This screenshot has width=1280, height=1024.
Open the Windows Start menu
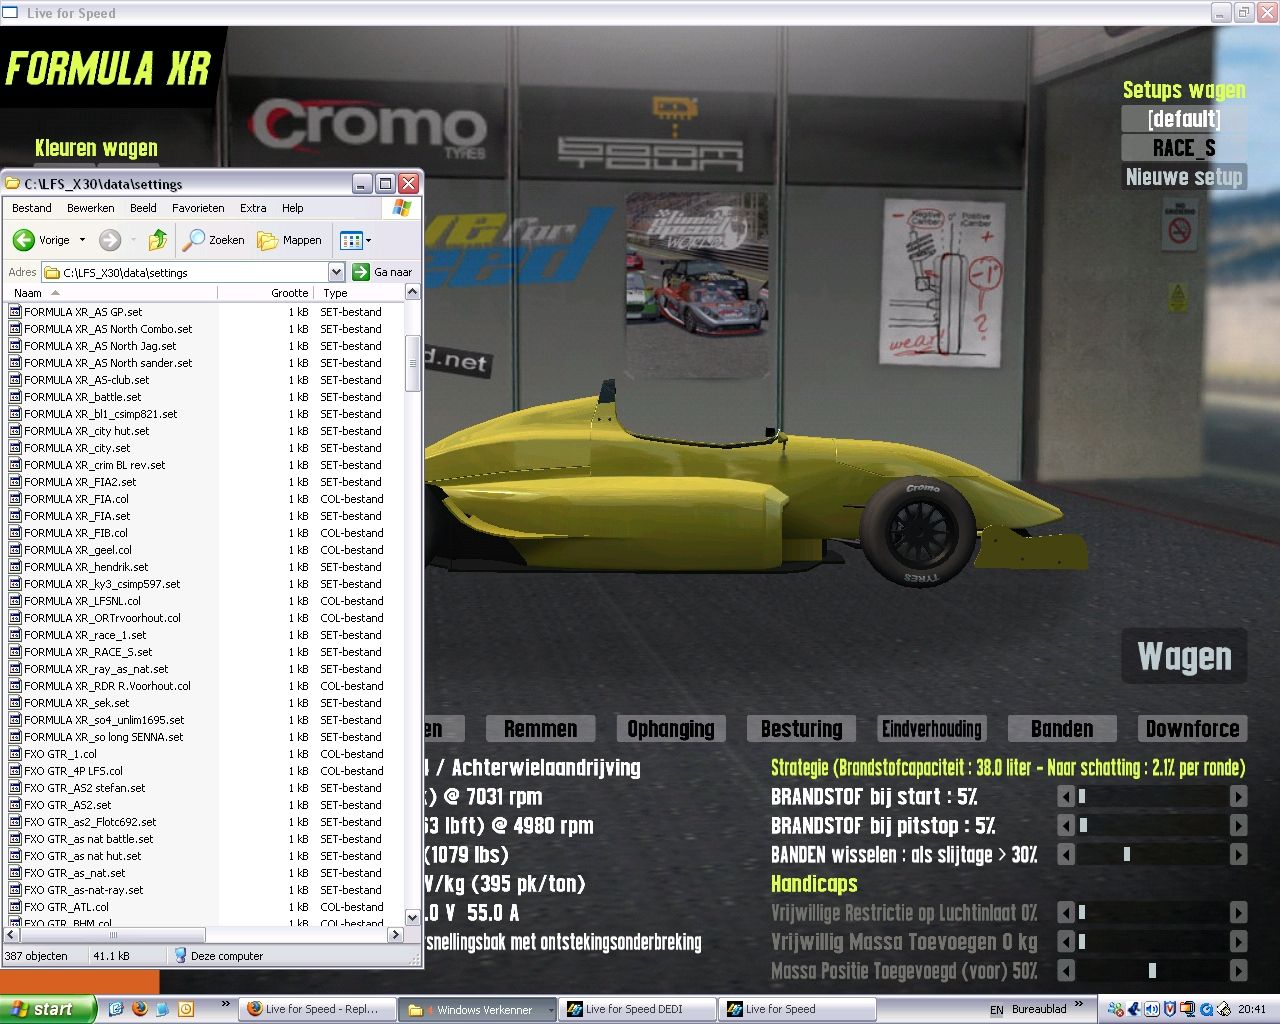(x=48, y=1009)
